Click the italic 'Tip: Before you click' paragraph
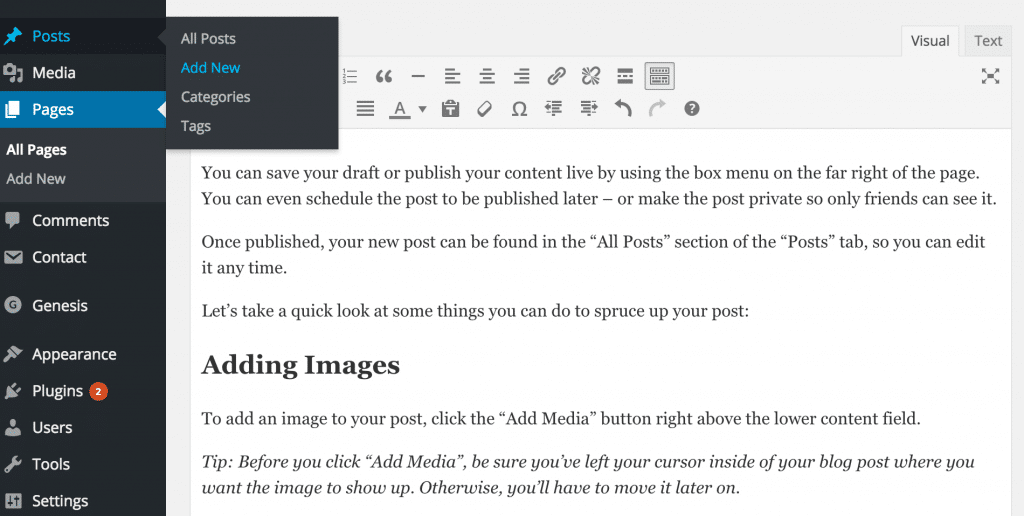This screenshot has height=516, width=1024. pyautogui.click(x=588, y=475)
